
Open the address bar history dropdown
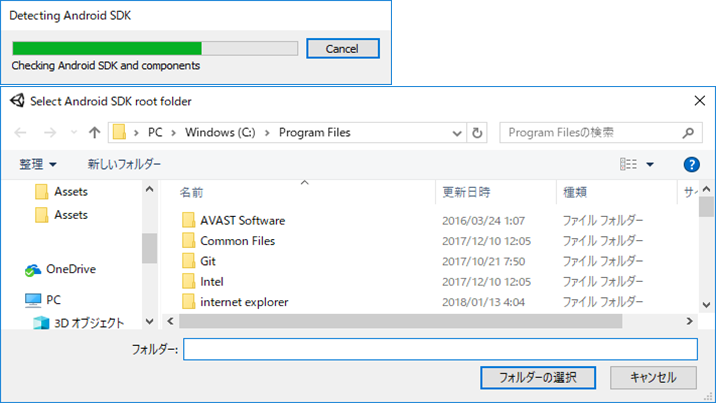click(457, 133)
